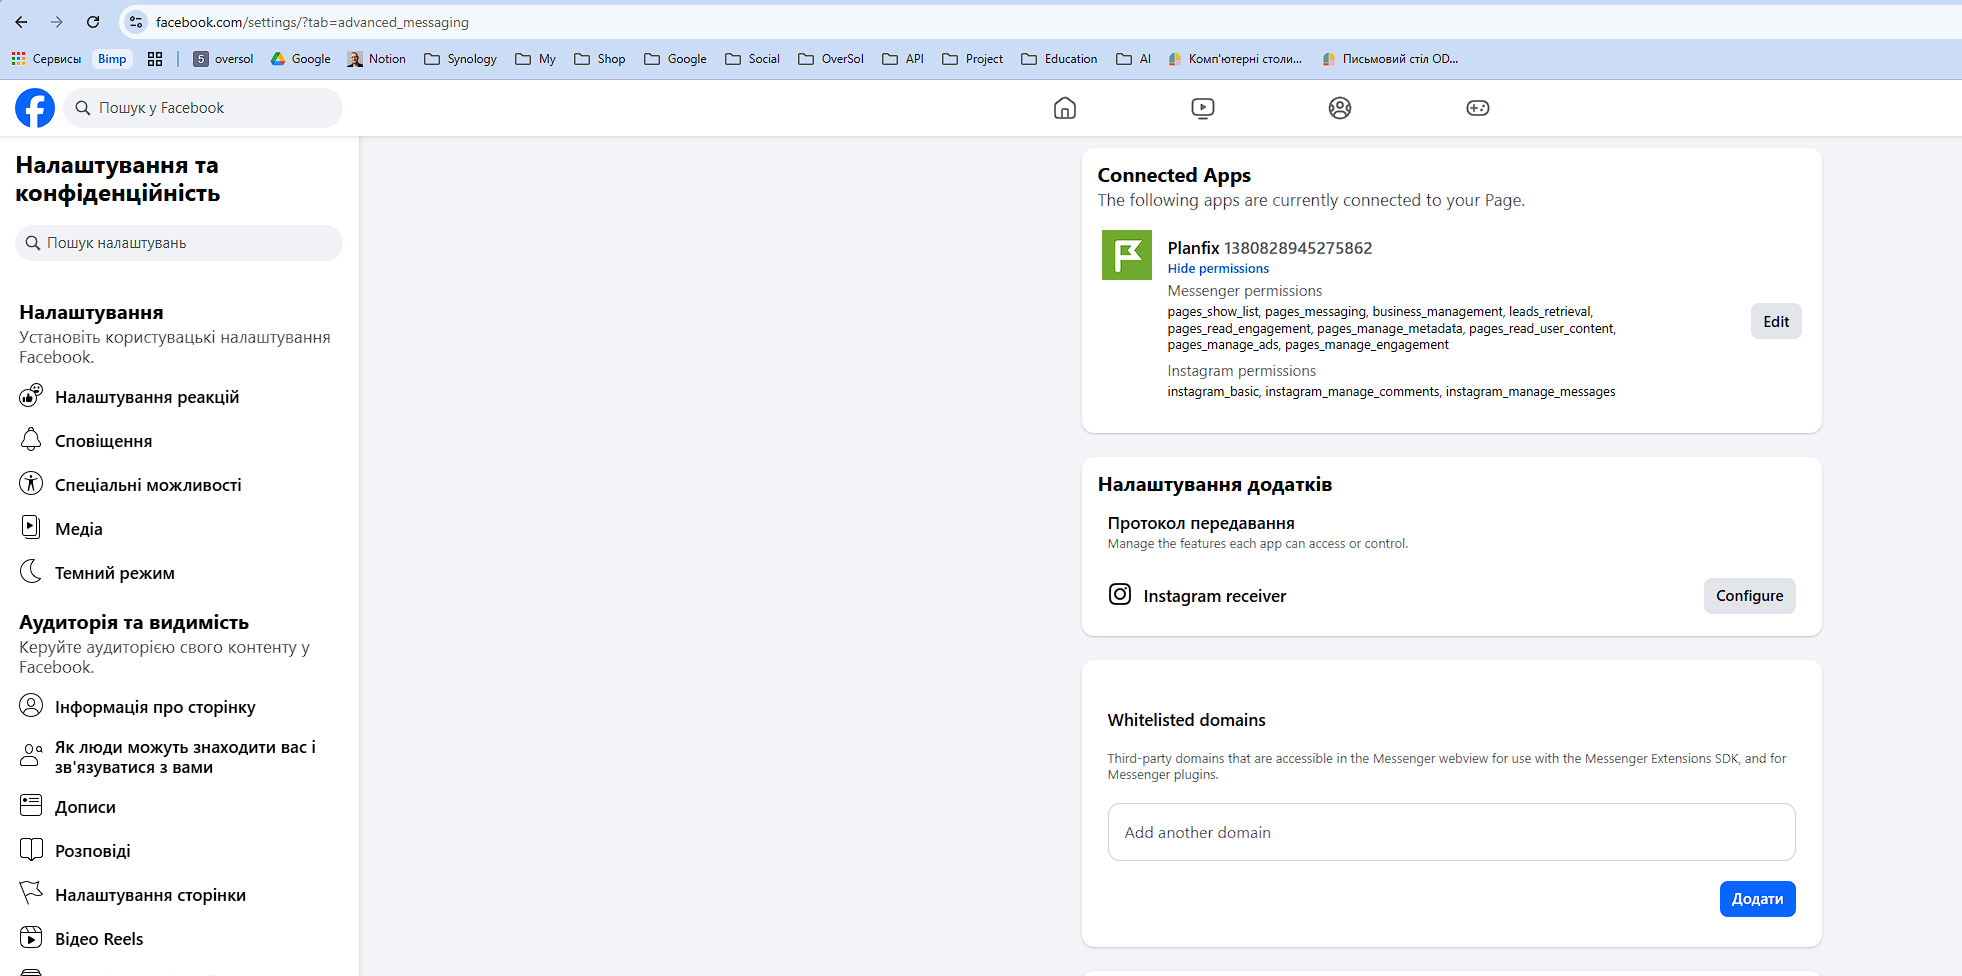This screenshot has width=1962, height=976.
Task: Open the Shop bookmarks folder
Action: (x=599, y=59)
